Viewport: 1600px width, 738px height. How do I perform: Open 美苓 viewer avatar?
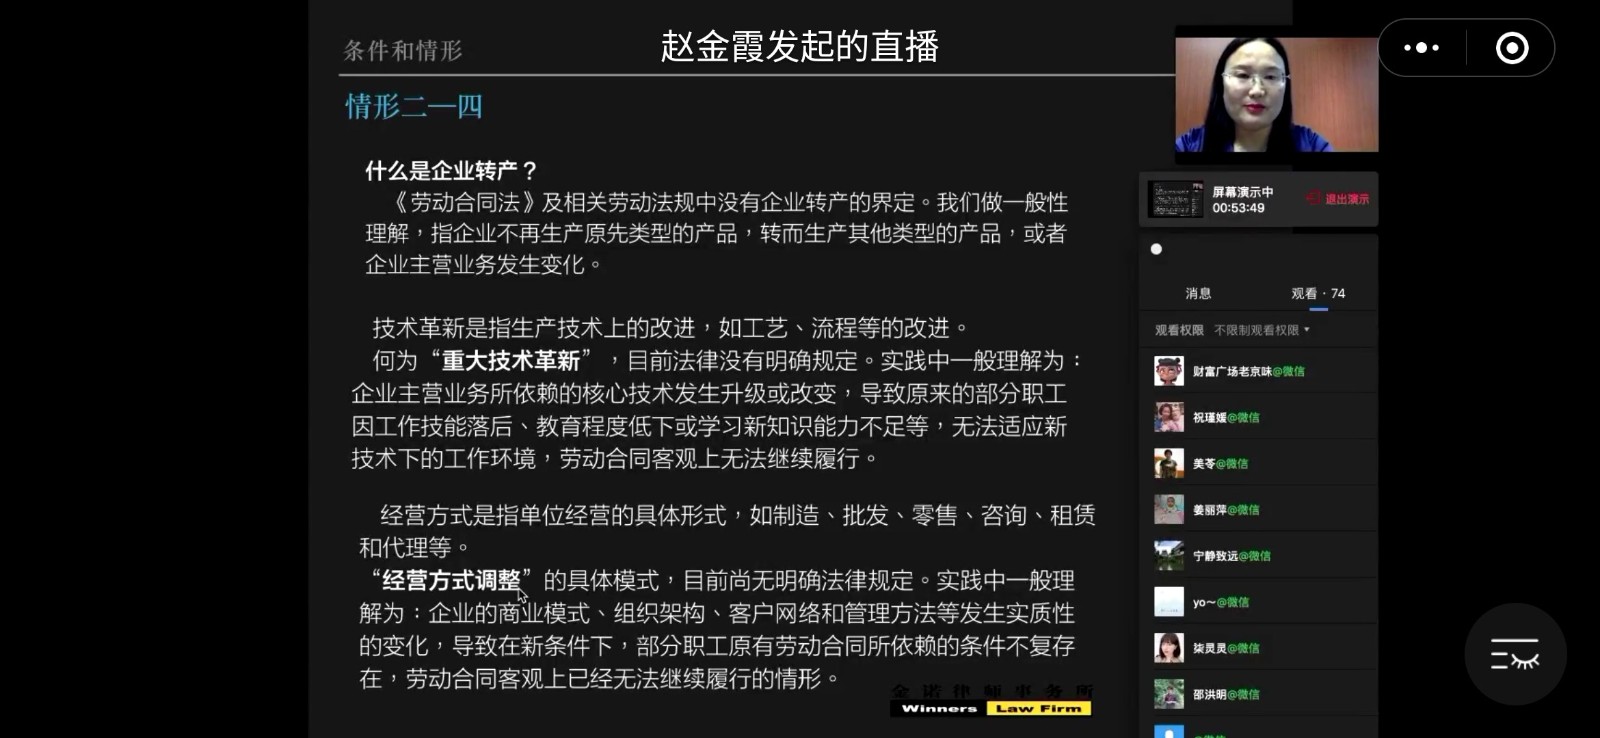(x=1168, y=463)
